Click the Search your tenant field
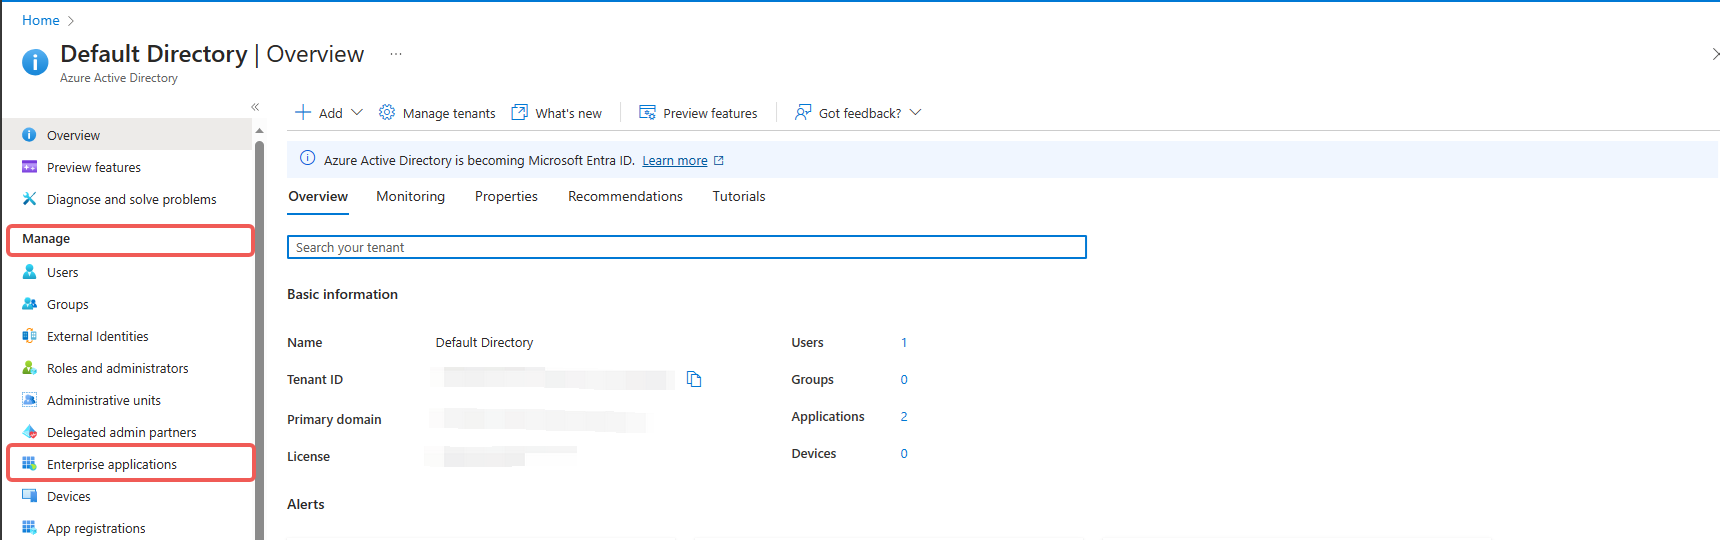1720x540 pixels. pyautogui.click(x=686, y=247)
